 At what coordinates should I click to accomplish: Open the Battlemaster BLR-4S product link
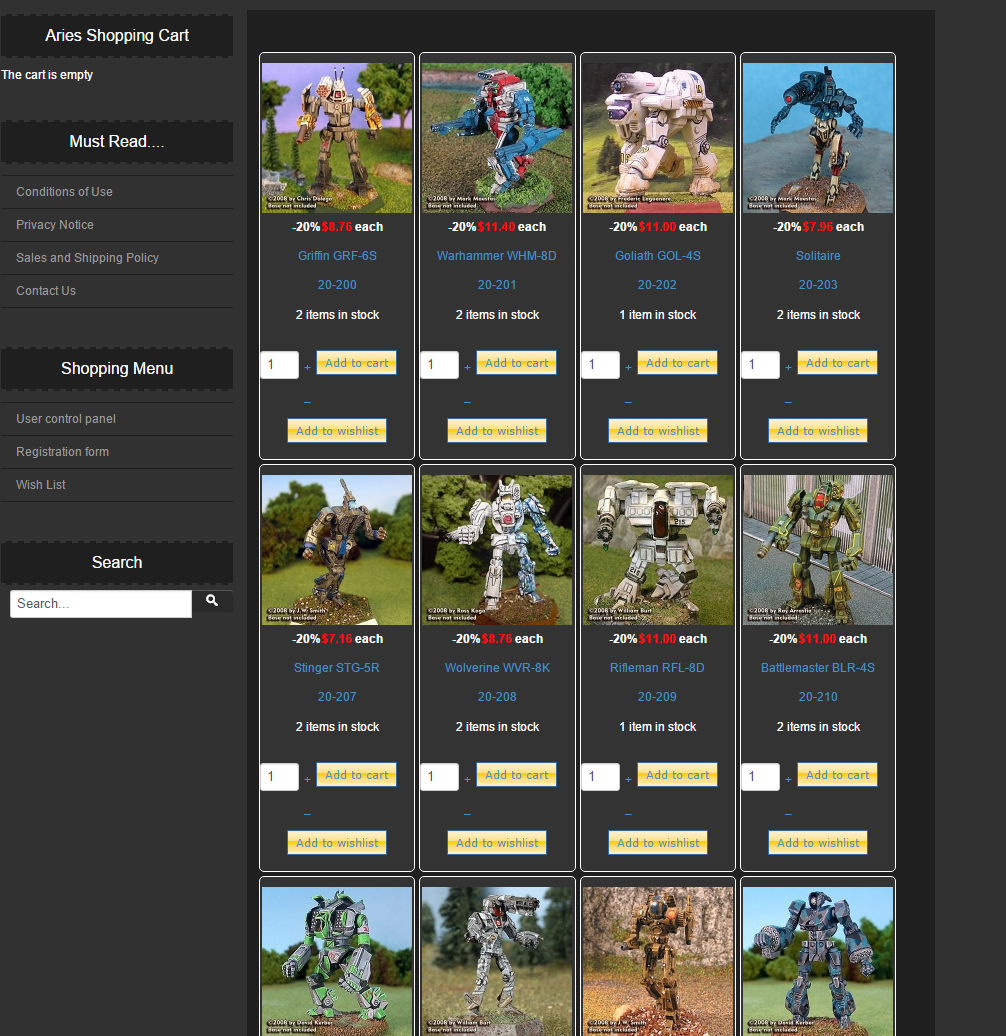tap(818, 668)
